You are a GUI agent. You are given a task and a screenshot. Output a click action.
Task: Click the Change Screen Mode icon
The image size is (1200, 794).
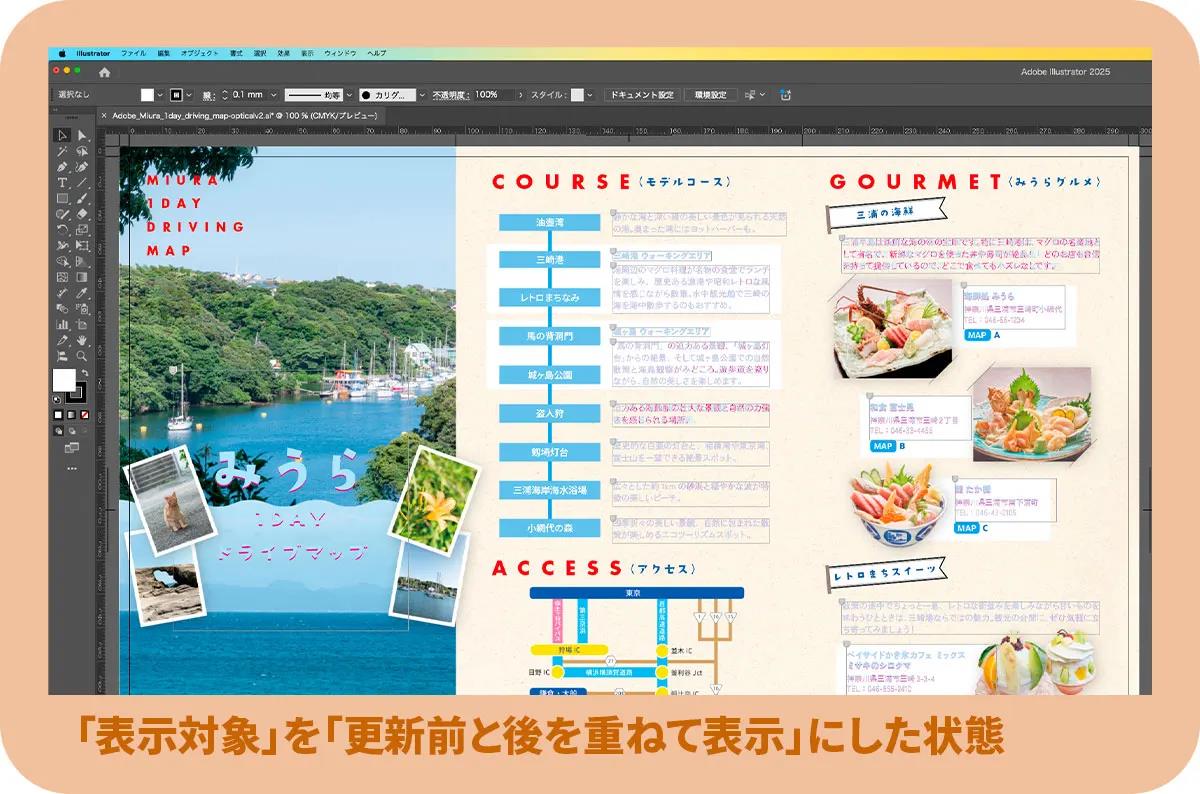tap(72, 446)
